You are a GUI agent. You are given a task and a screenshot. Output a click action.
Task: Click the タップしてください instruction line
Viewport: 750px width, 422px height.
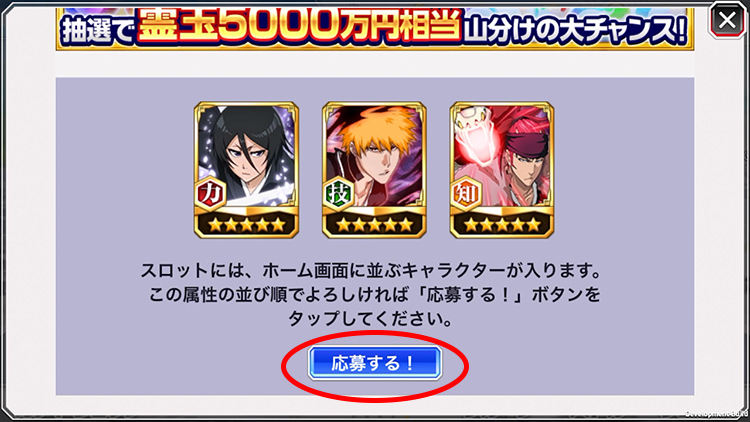click(x=370, y=318)
